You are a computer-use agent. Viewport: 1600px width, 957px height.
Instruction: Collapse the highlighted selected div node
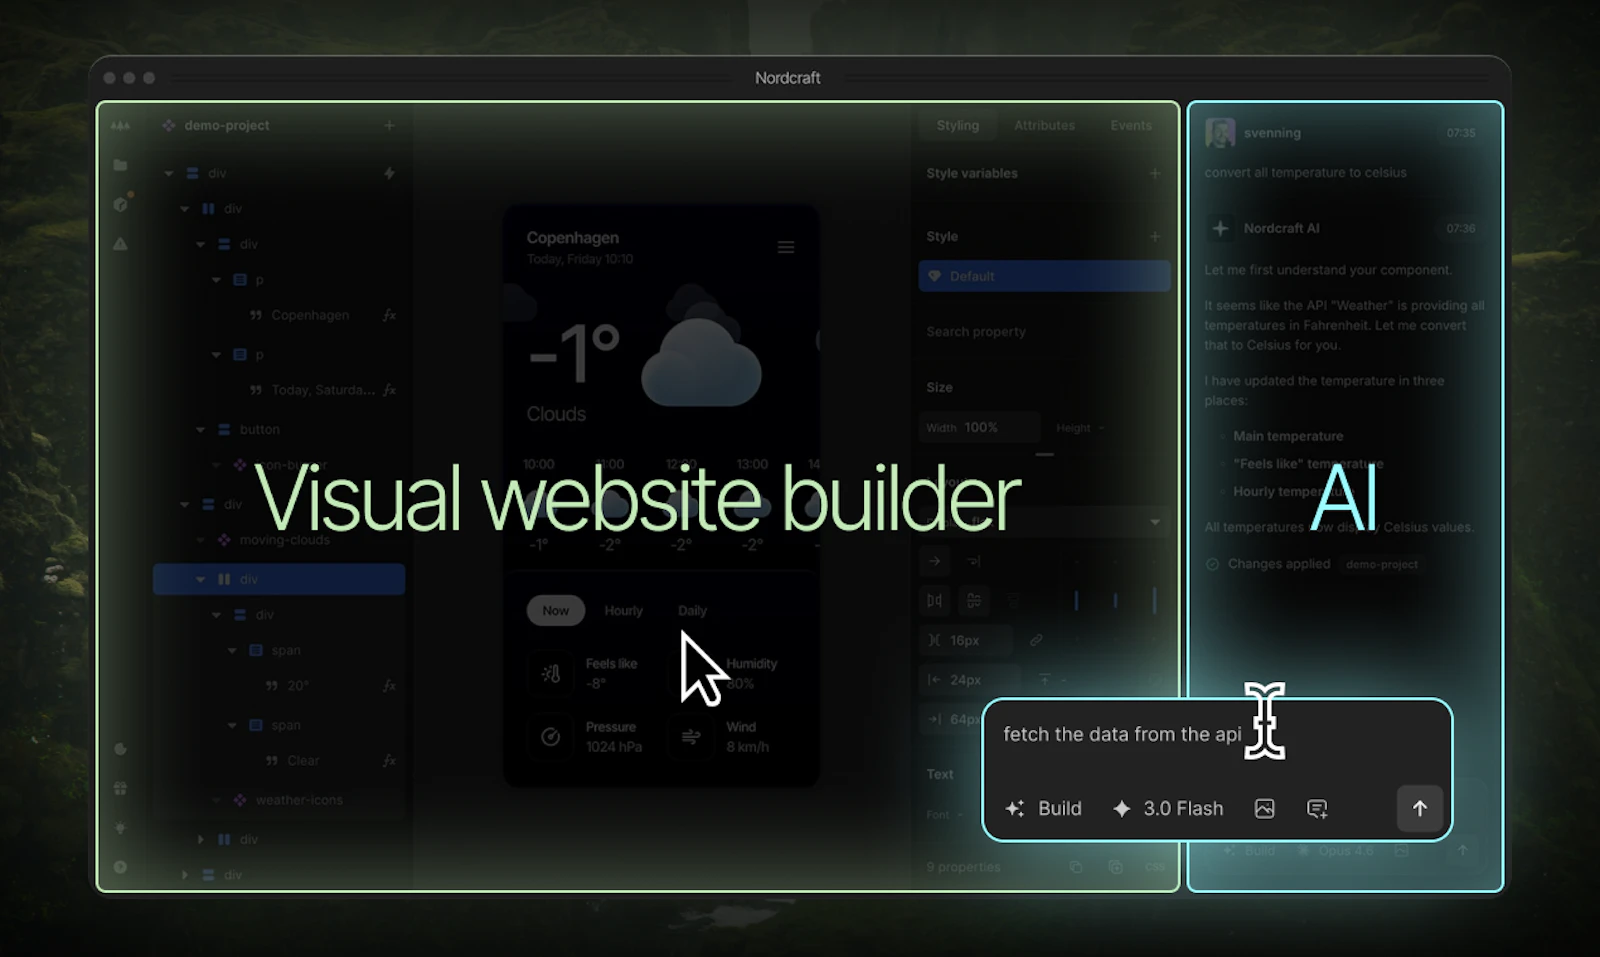201,579
